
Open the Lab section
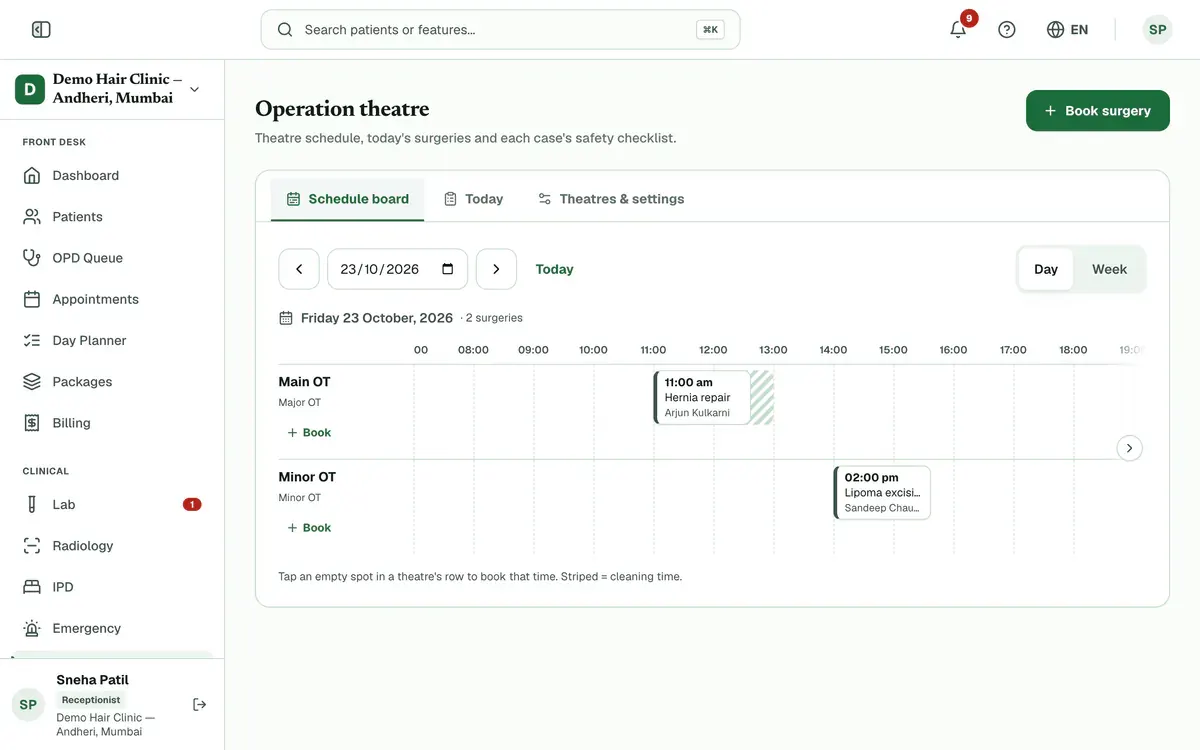pos(112,505)
